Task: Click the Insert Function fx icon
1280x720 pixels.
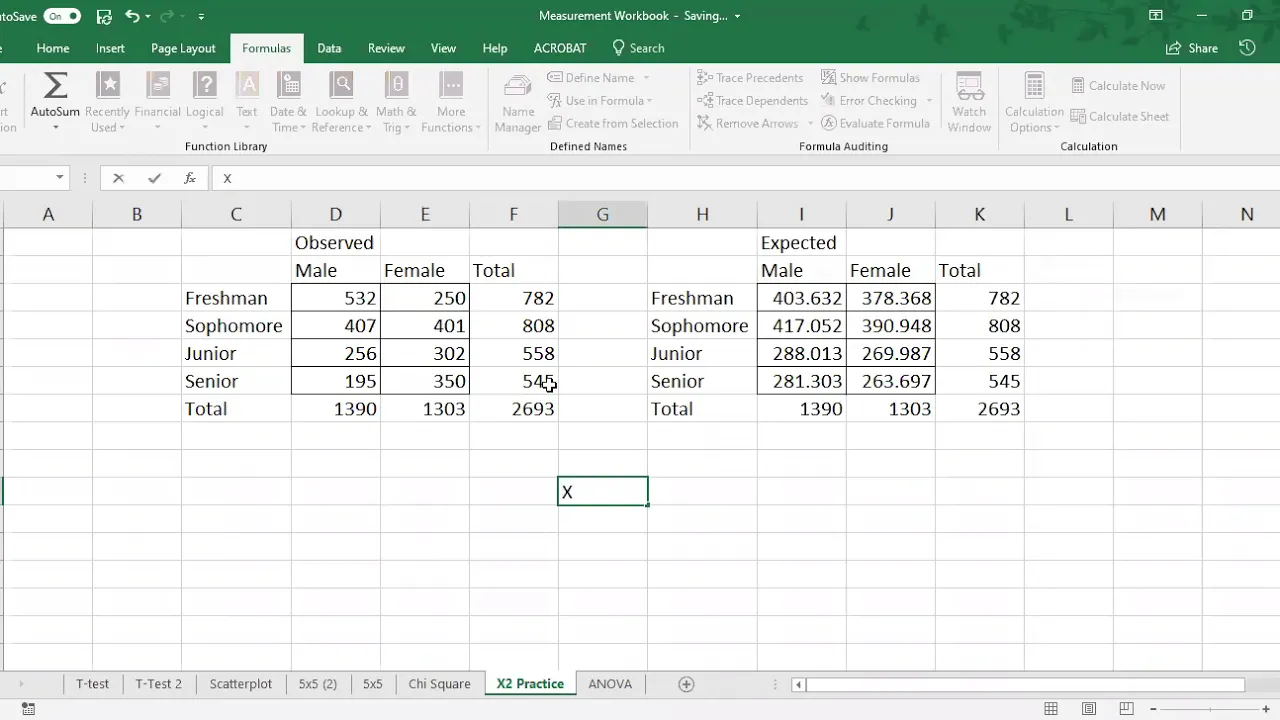Action: click(x=190, y=178)
